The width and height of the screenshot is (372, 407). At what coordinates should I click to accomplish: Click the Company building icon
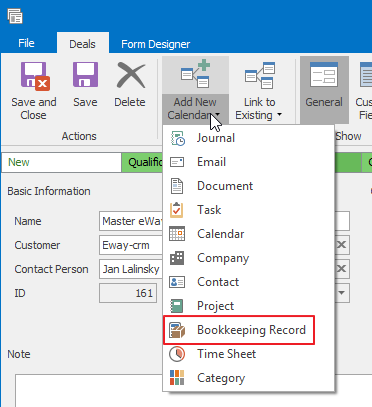[177, 258]
